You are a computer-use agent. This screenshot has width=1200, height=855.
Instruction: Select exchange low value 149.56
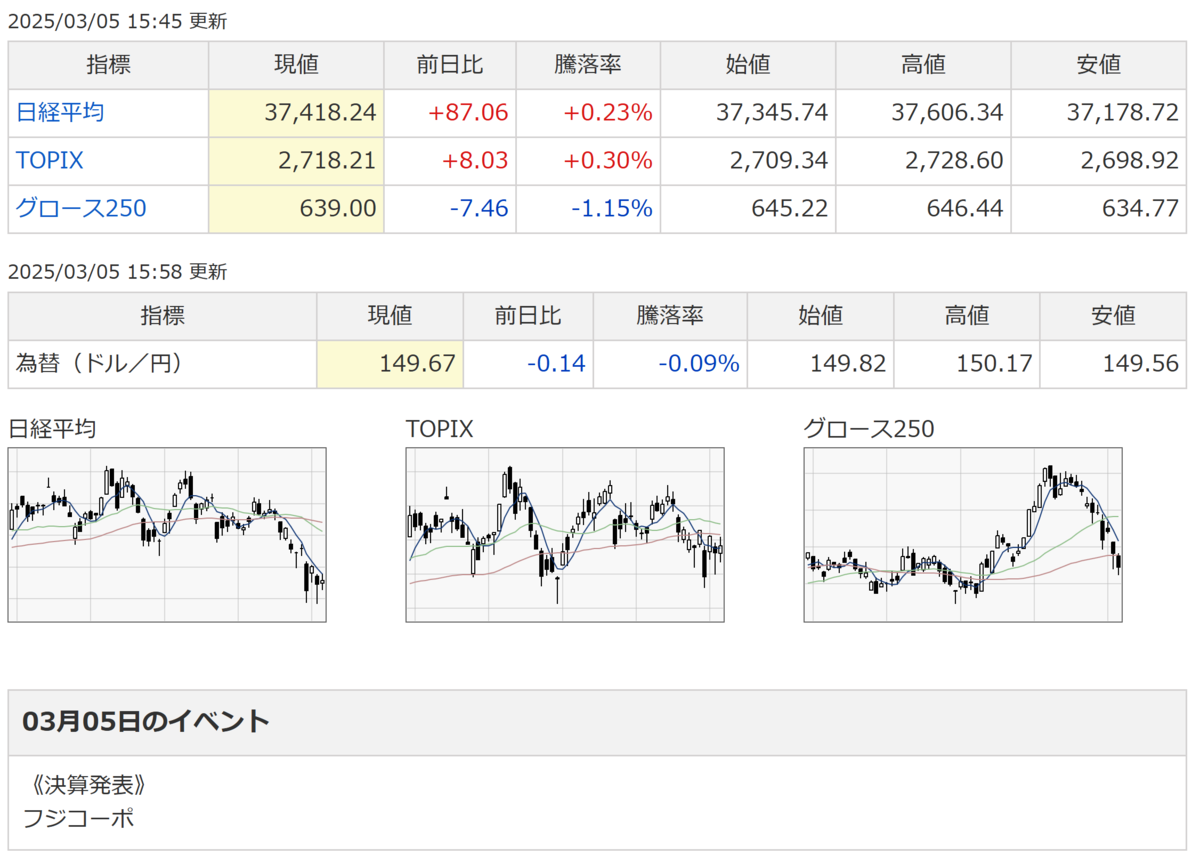pyautogui.click(x=1141, y=364)
